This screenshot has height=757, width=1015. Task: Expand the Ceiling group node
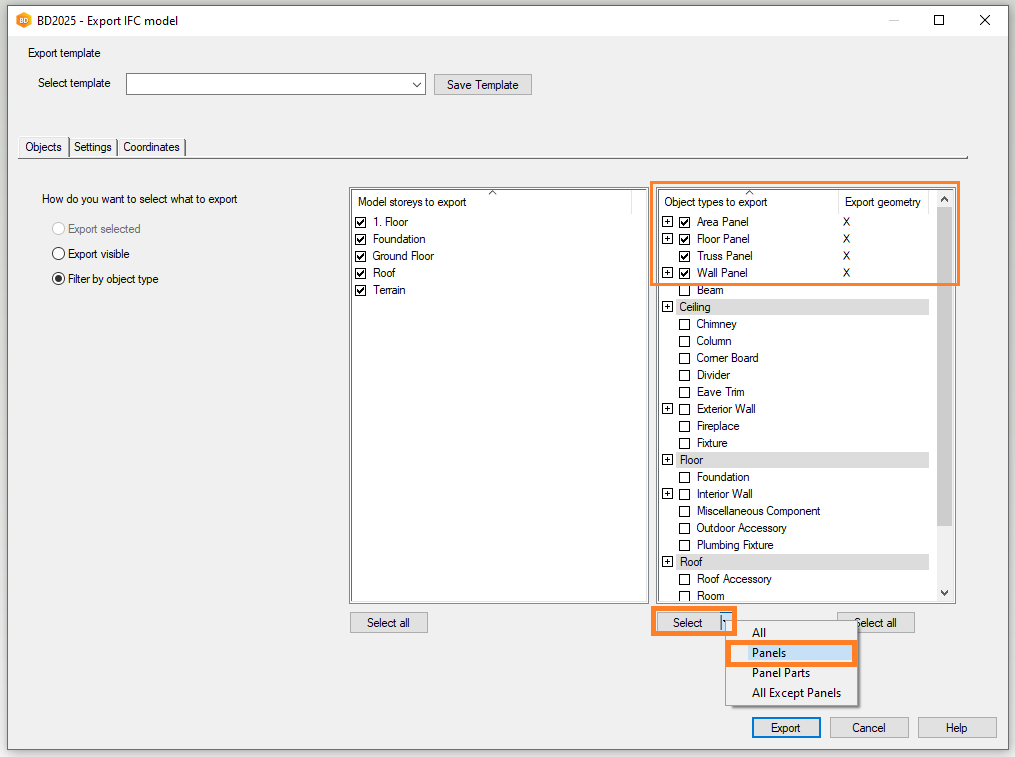[668, 307]
